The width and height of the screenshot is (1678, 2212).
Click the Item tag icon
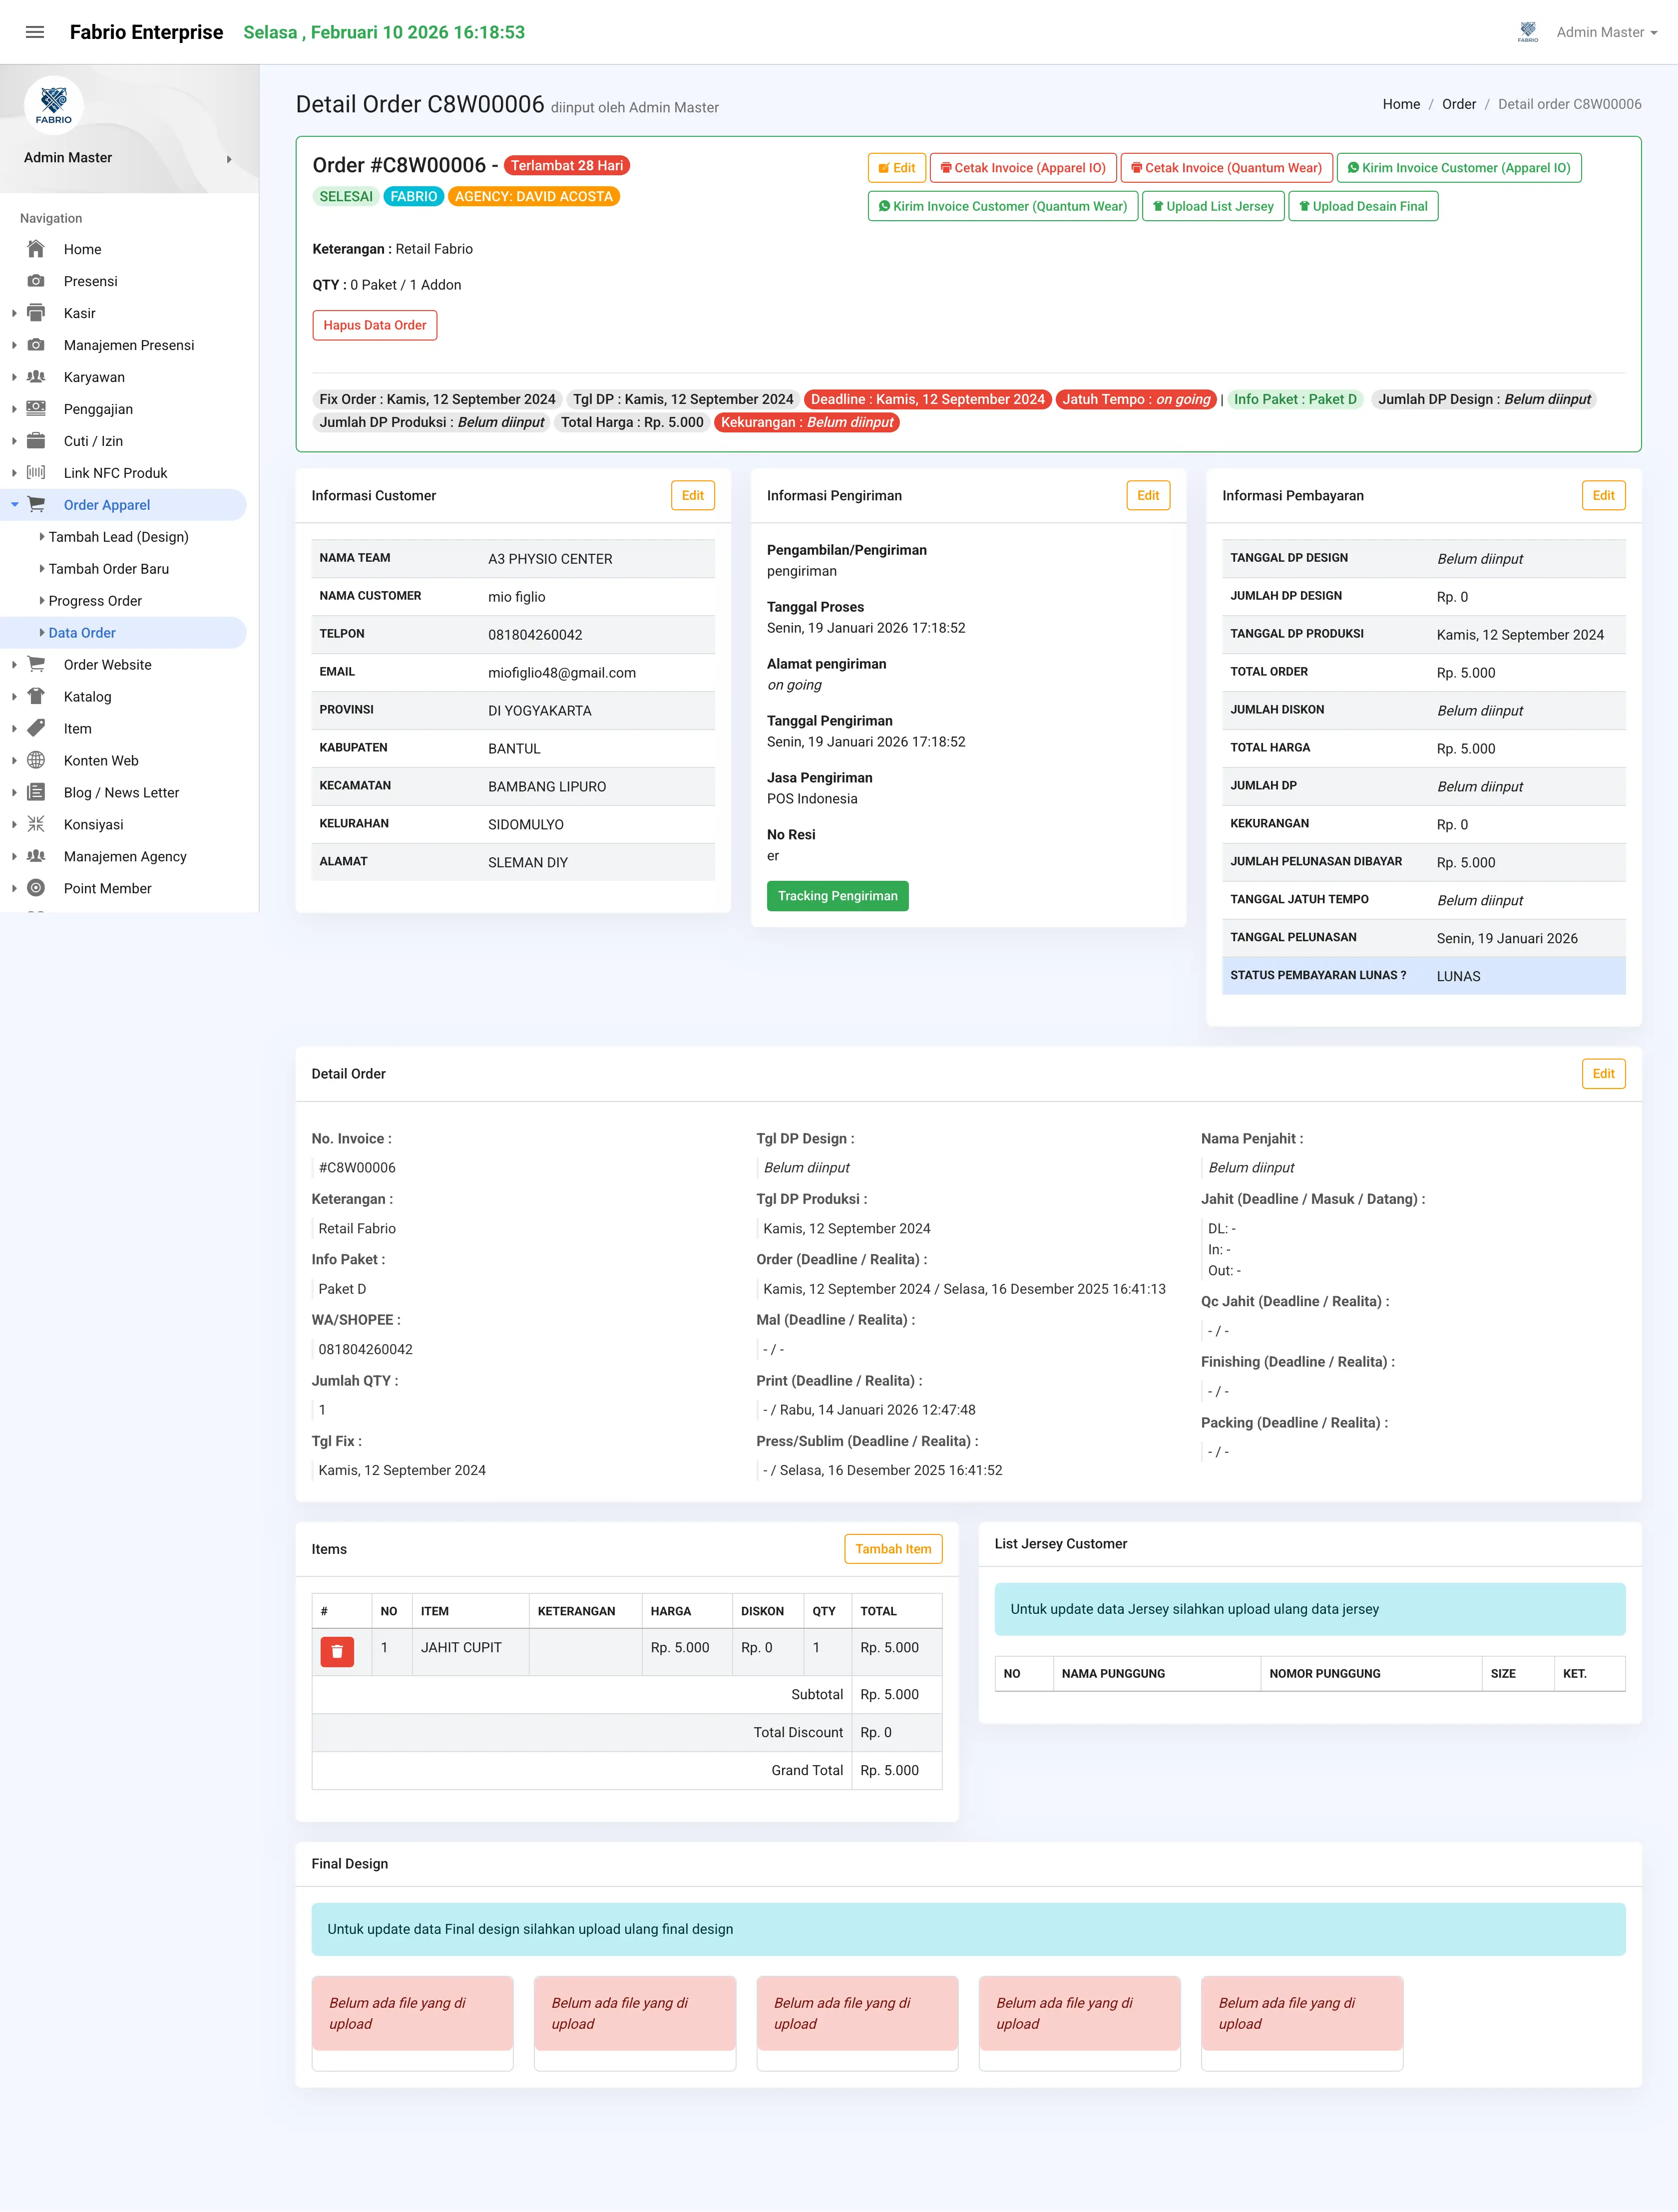(36, 728)
